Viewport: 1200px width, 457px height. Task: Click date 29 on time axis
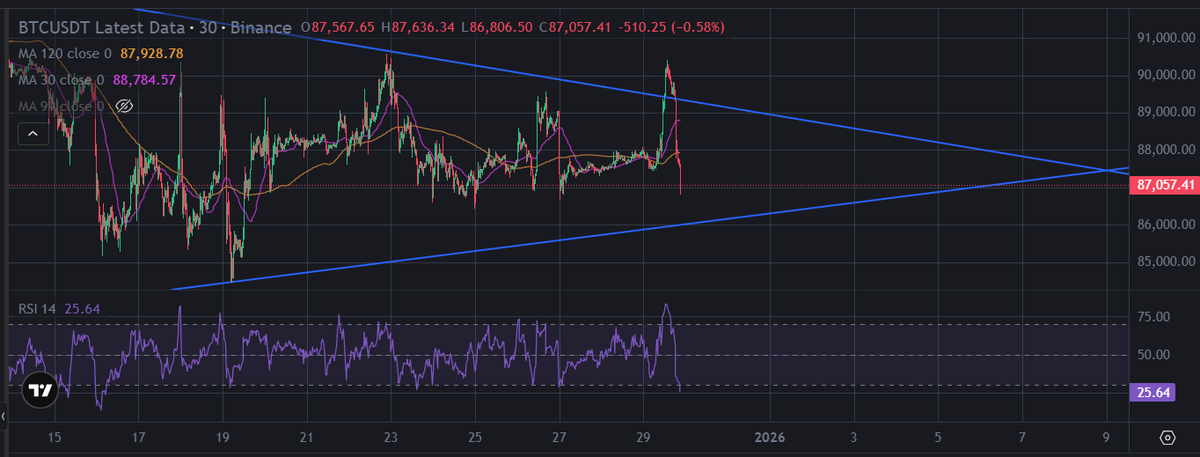coord(643,437)
